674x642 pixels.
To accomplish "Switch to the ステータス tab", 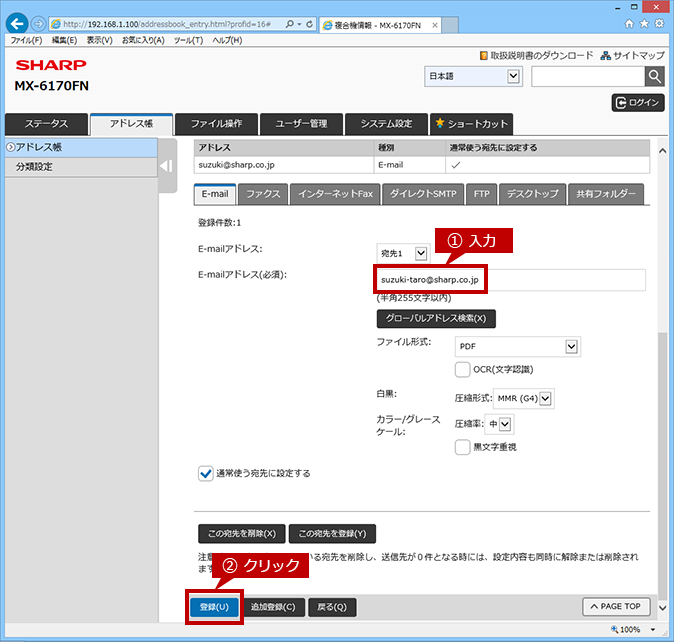I will click(x=46, y=124).
